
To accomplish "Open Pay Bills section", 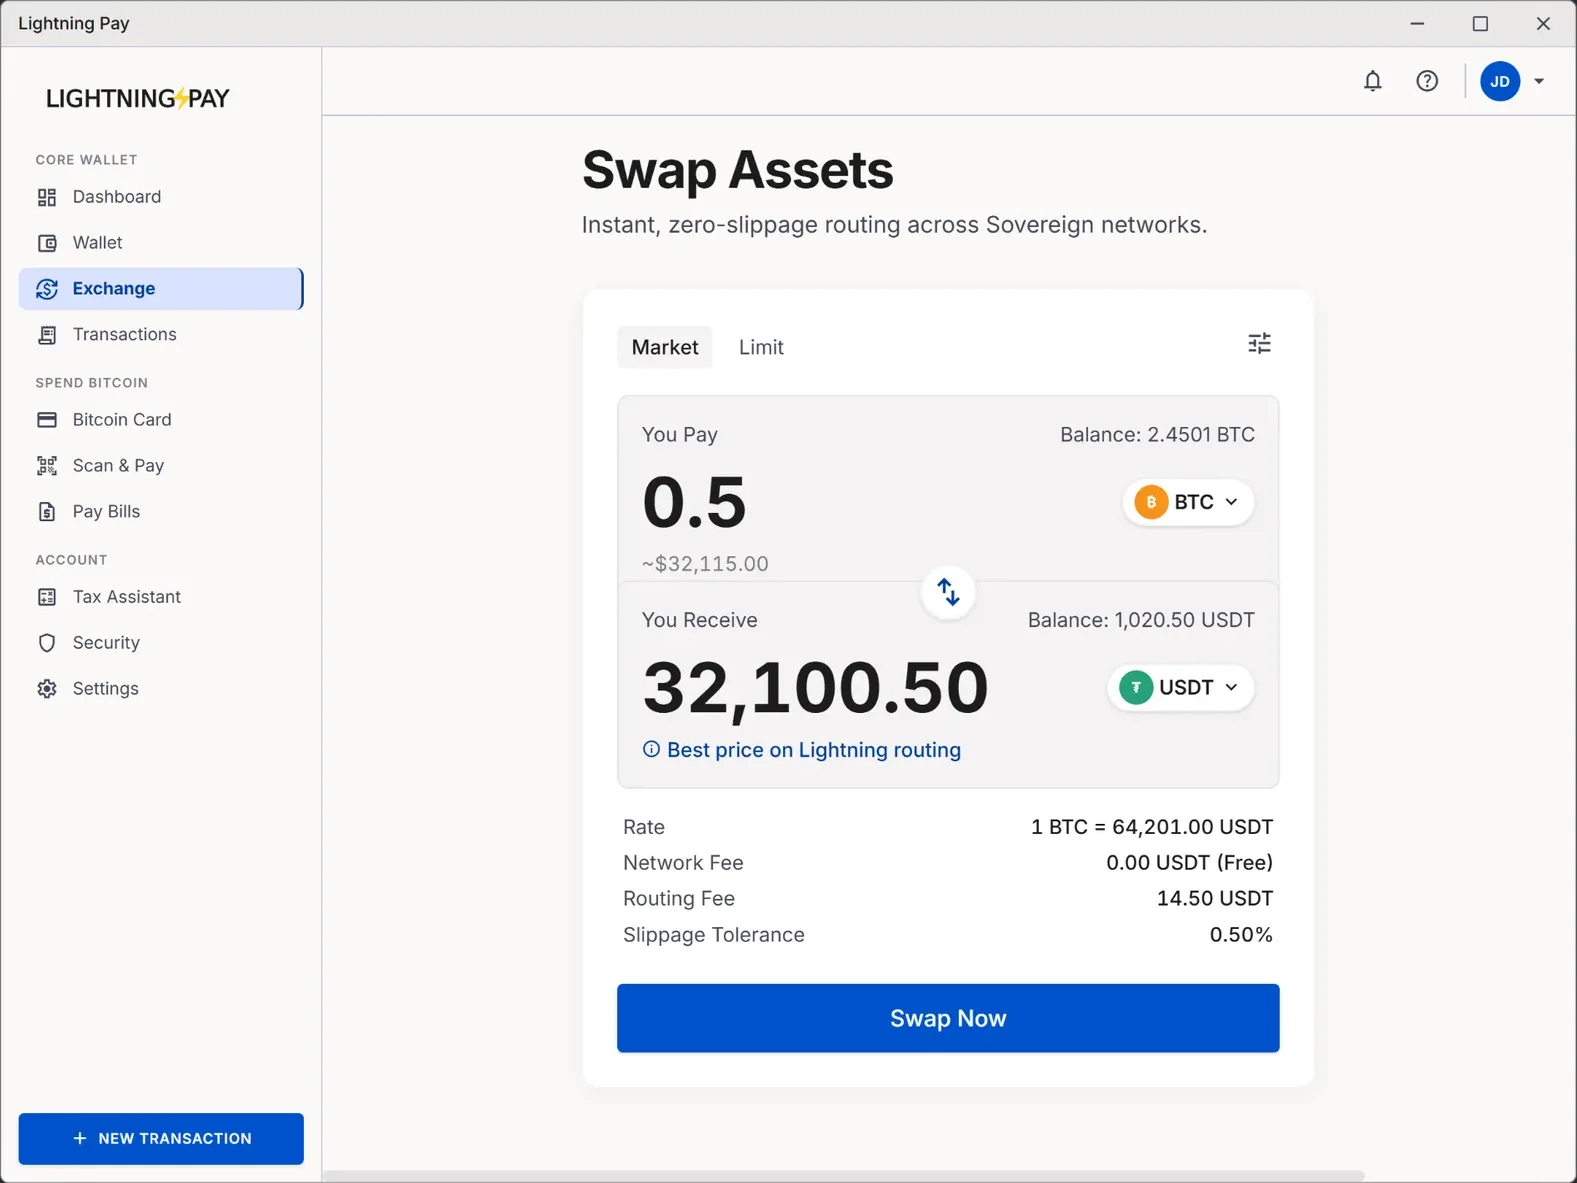I will coord(160,512).
